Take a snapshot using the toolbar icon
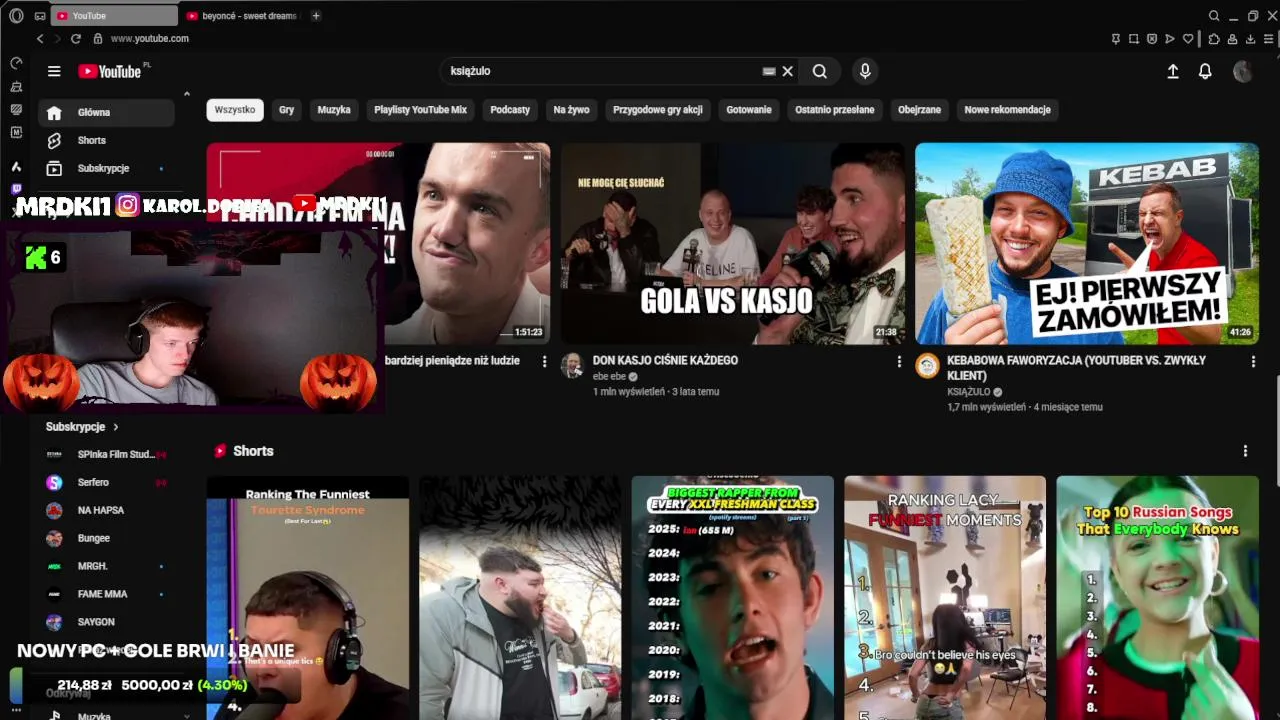 click(x=1134, y=39)
